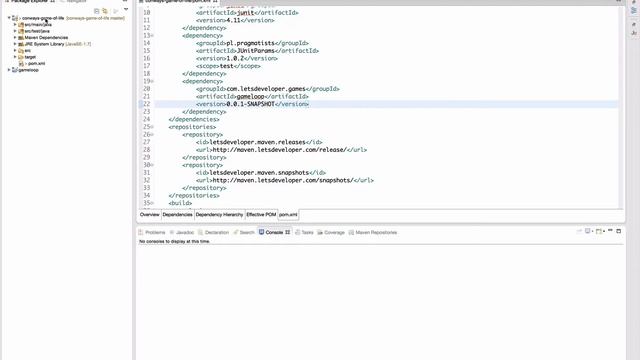Image resolution: width=640 pixels, height=360 pixels.
Task: Click pl.pragmatists groupId text
Action: coord(251,43)
